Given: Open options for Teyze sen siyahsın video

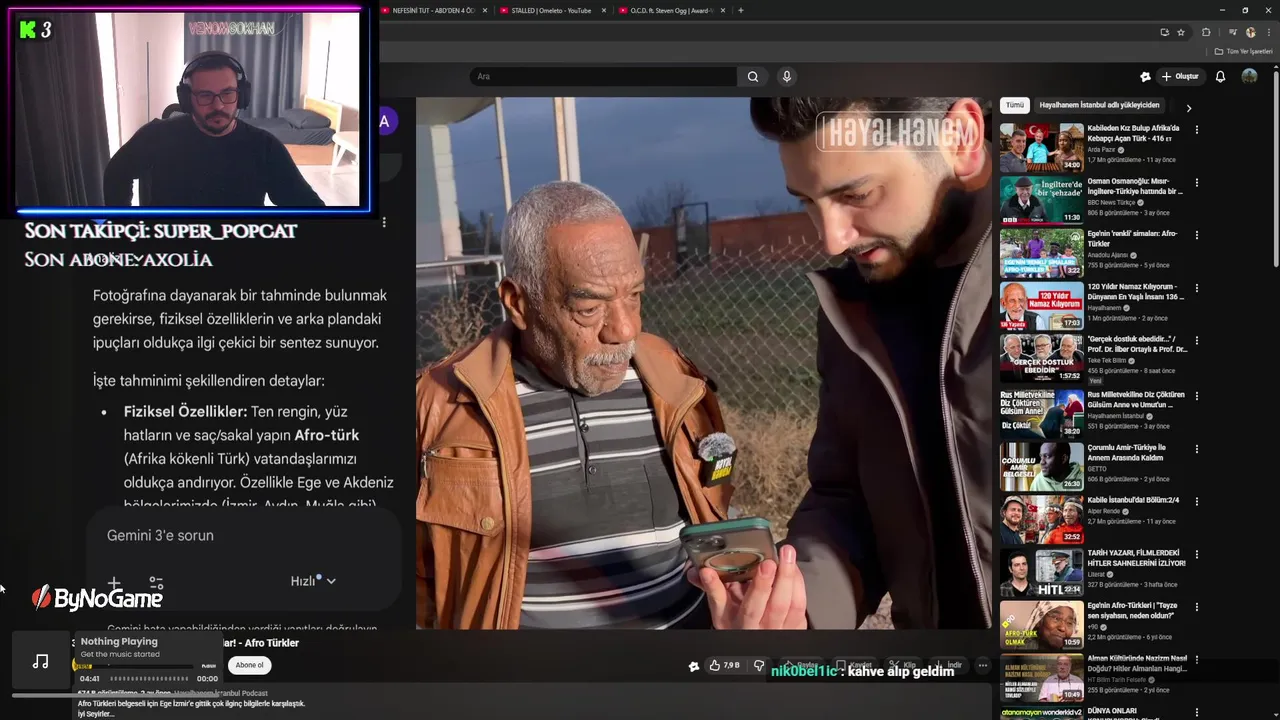Looking at the screenshot, I should point(1196,607).
